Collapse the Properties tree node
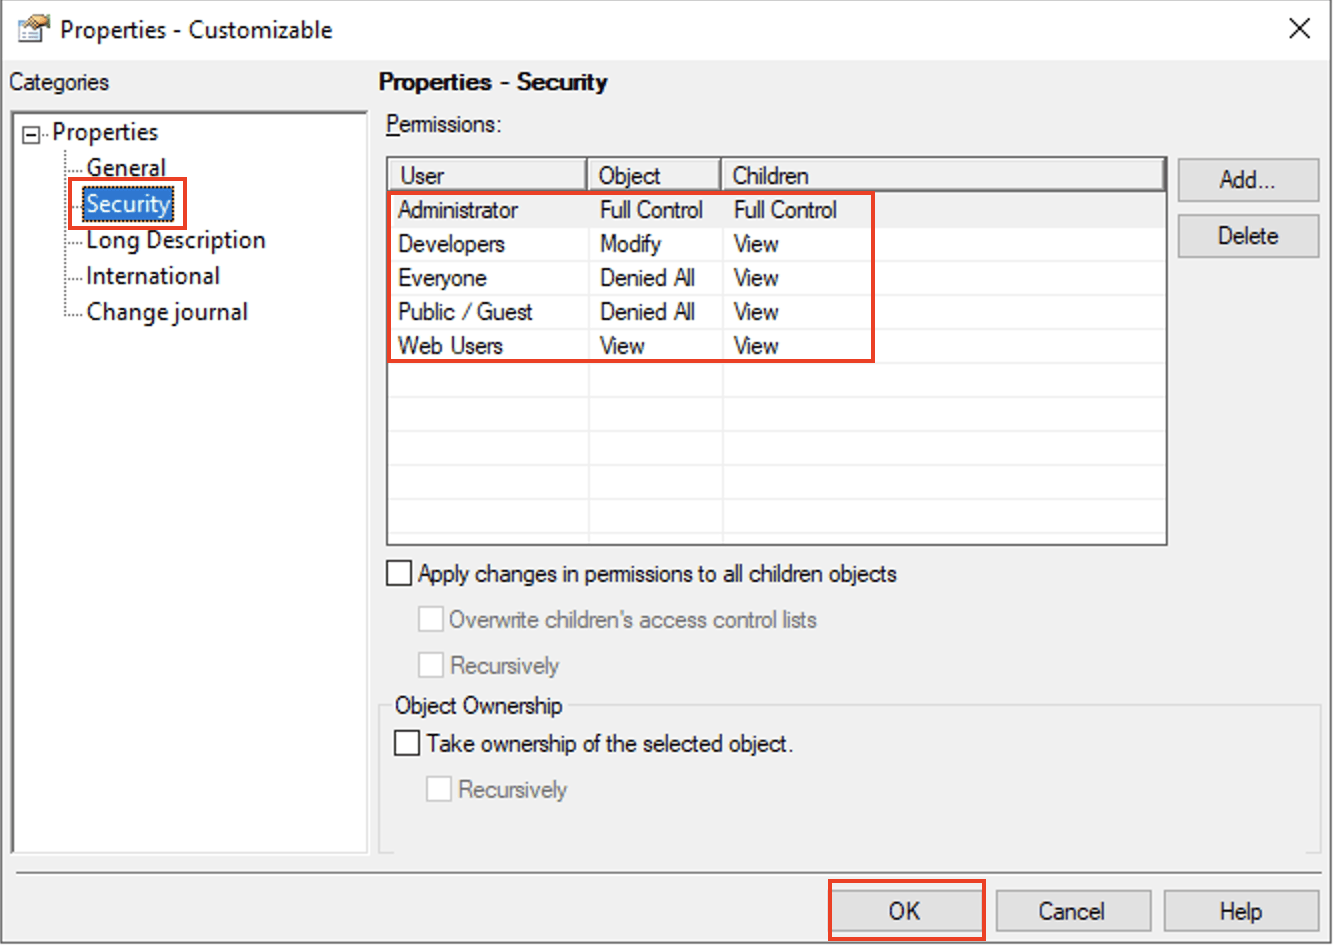 (32, 134)
